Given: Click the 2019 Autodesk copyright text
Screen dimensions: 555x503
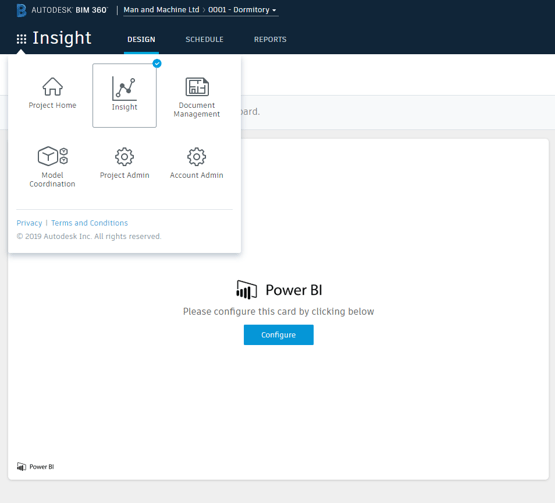Looking at the screenshot, I should tap(89, 236).
